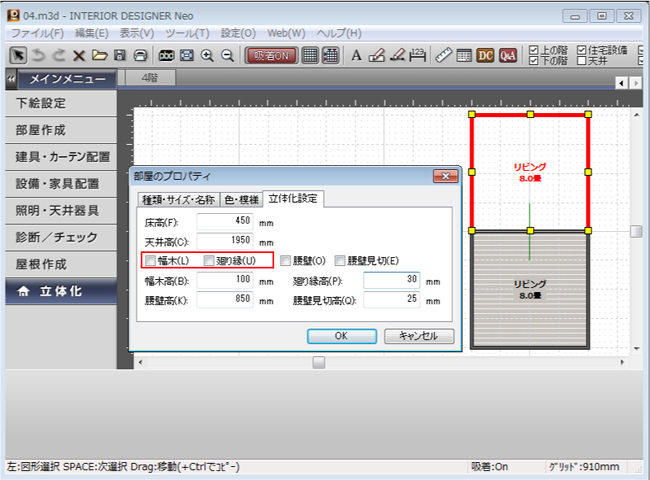Viewport: 650px width, 480px height.
Task: Click the zoom out magnifier icon
Action: [228, 56]
